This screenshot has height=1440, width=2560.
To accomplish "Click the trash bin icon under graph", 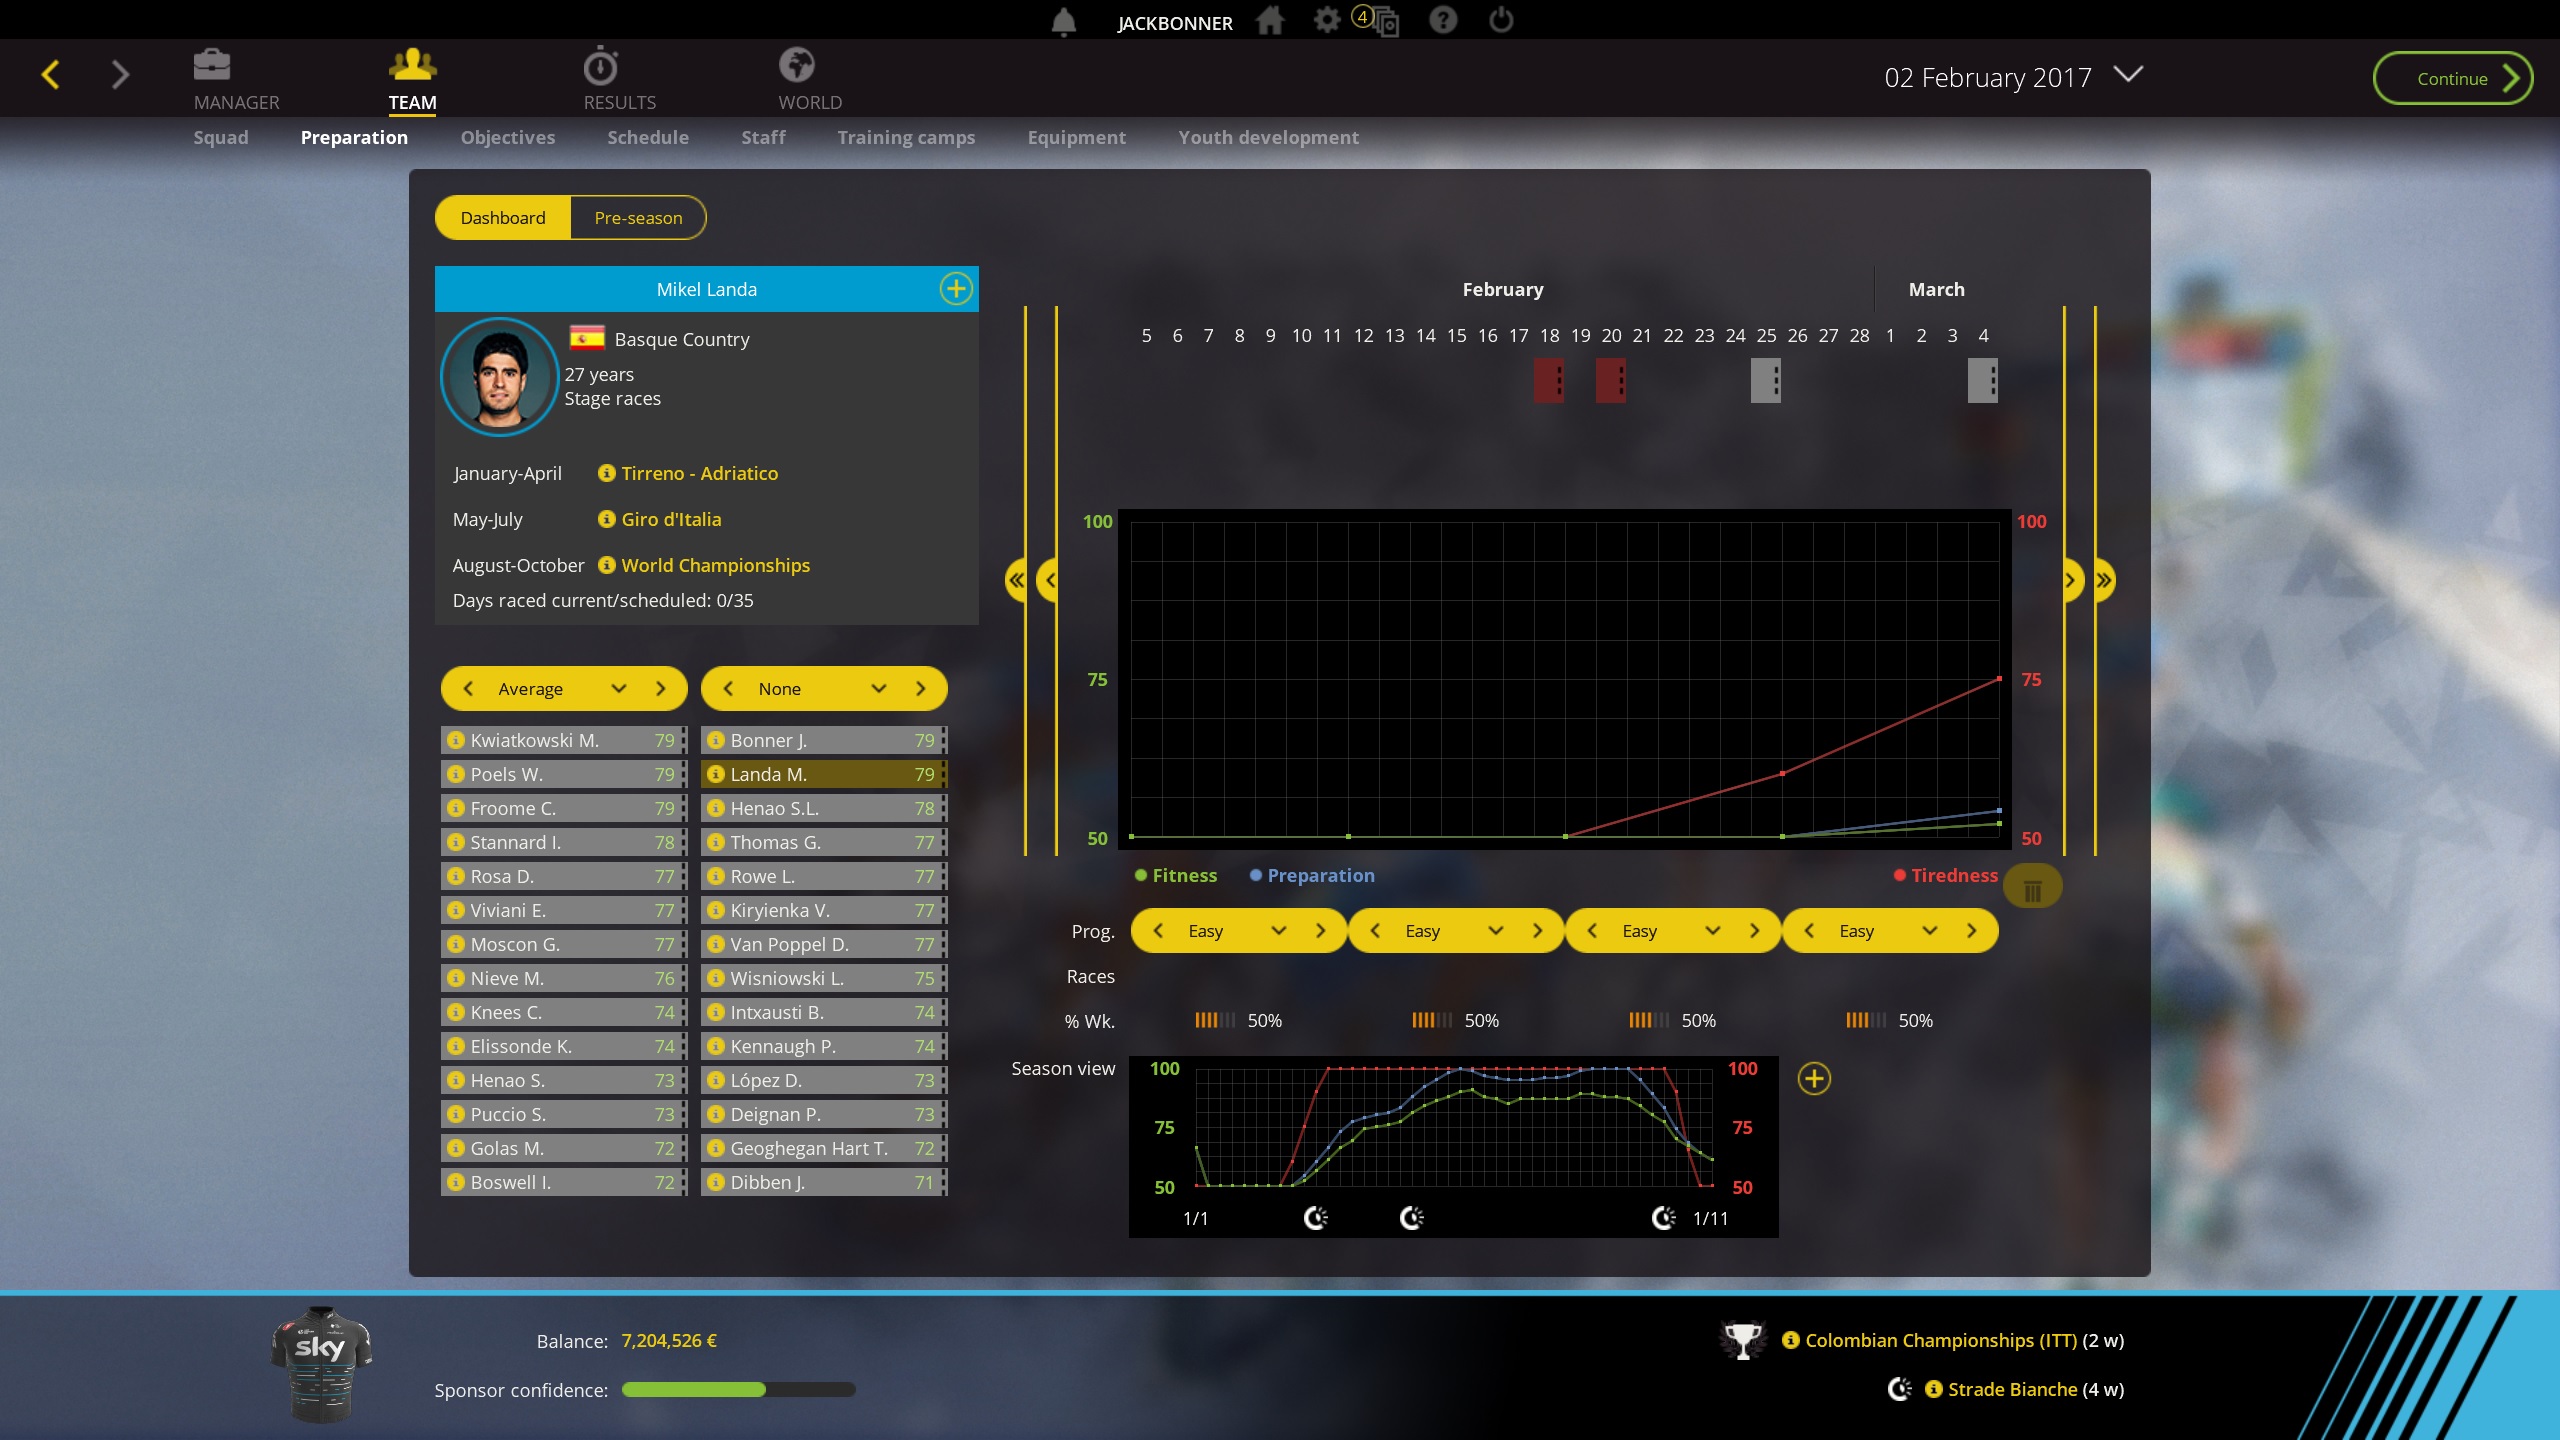I will [2032, 889].
